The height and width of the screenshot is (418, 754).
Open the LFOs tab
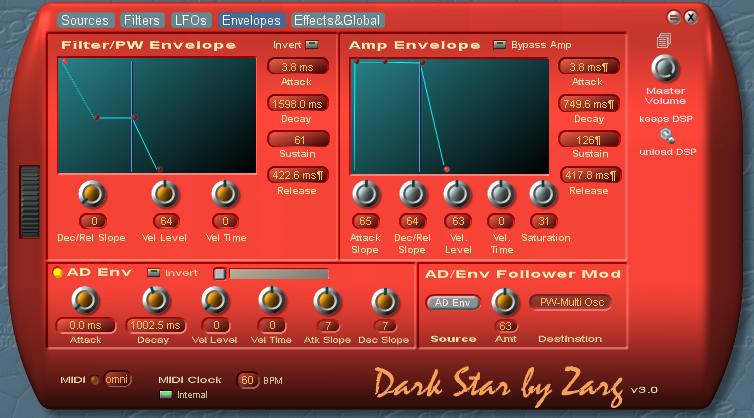[x=190, y=20]
